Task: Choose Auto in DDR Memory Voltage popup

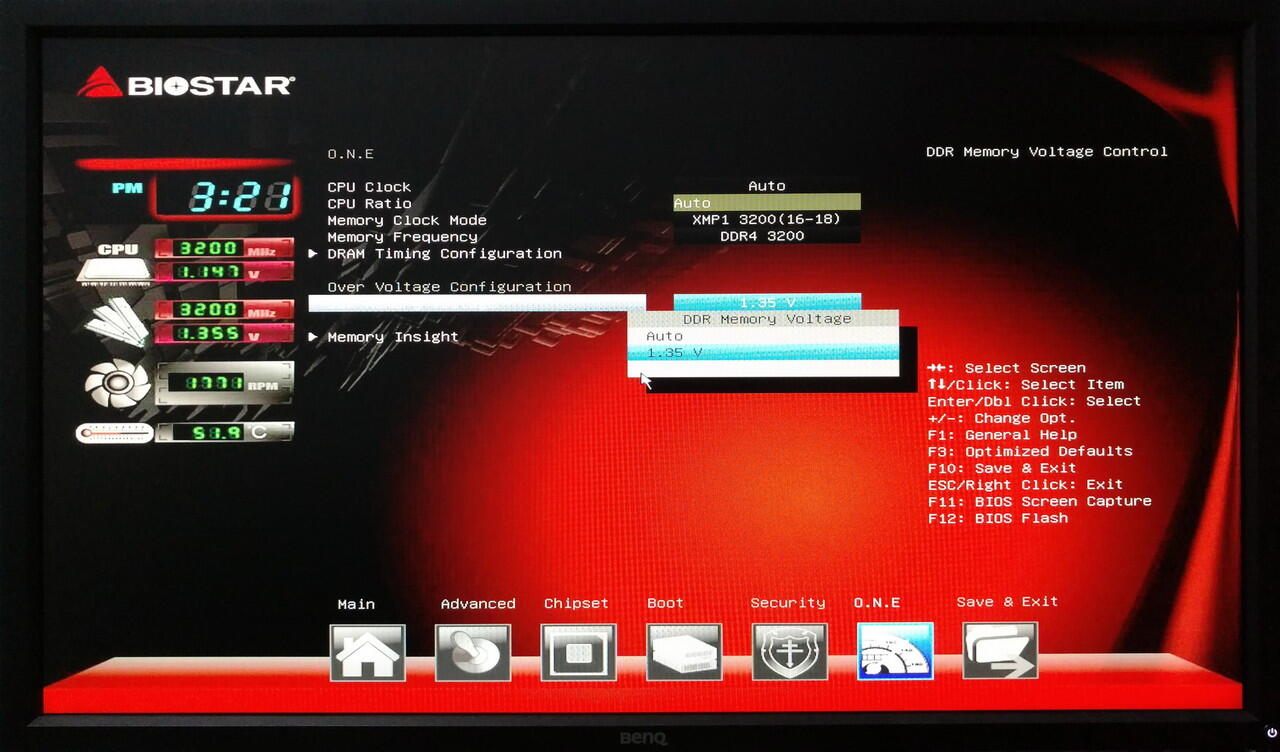Action: (x=763, y=336)
